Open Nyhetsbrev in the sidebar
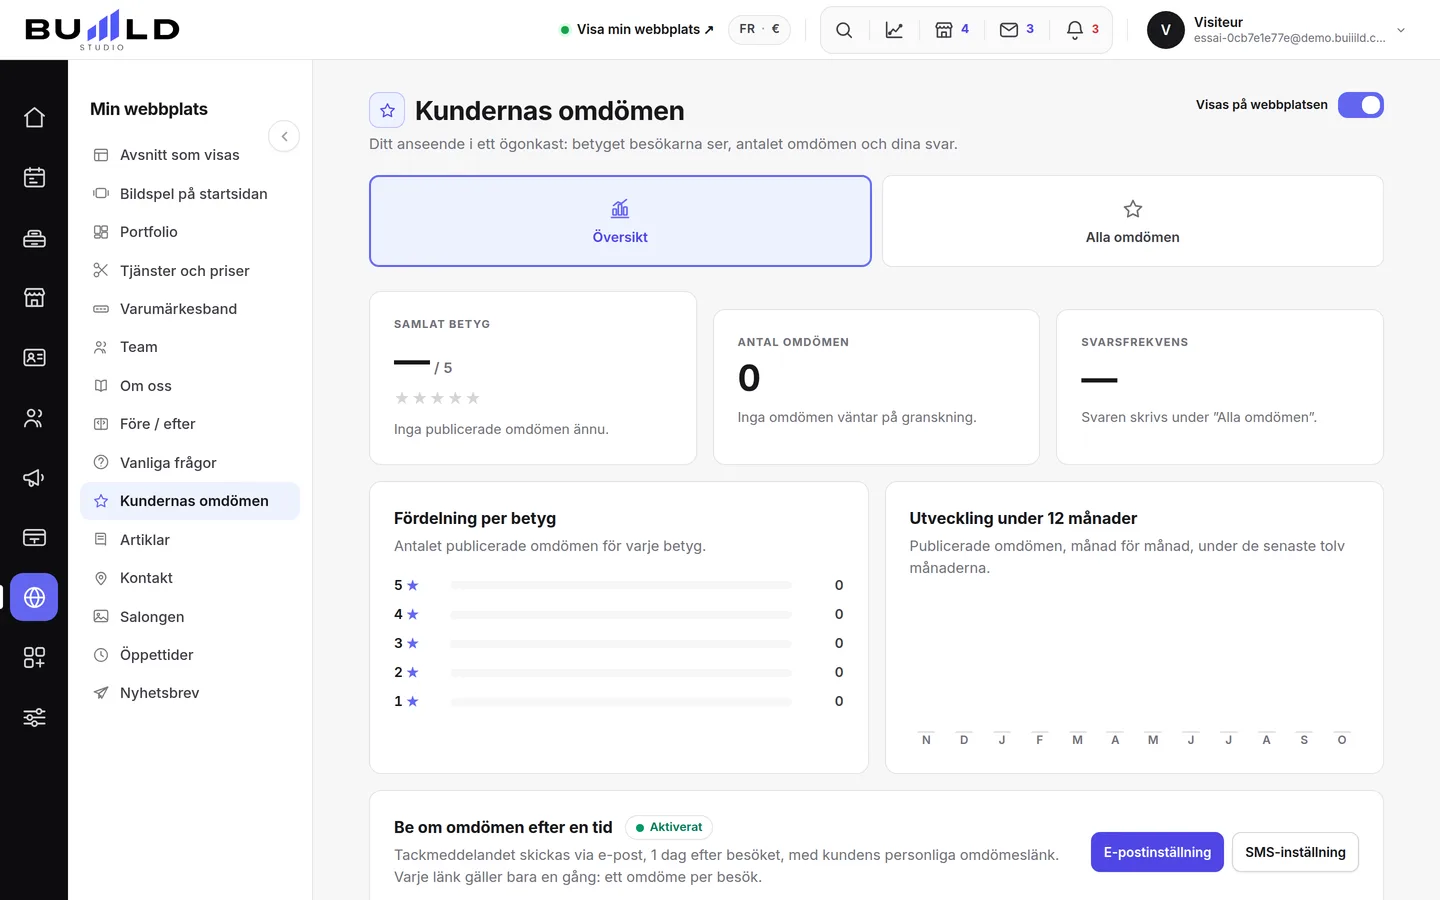Viewport: 1440px width, 900px height. [190, 693]
